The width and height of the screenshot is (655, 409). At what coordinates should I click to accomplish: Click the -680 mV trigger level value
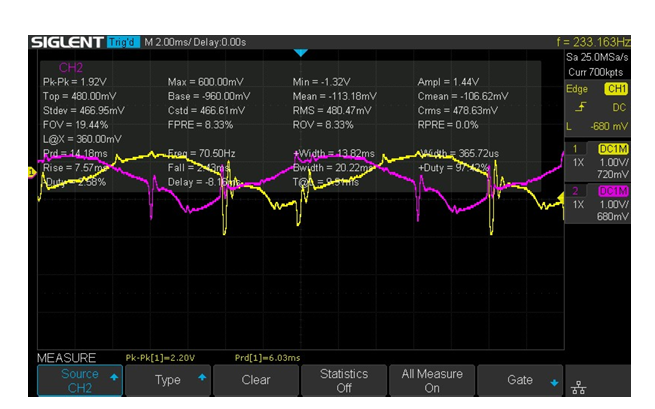pos(609,126)
